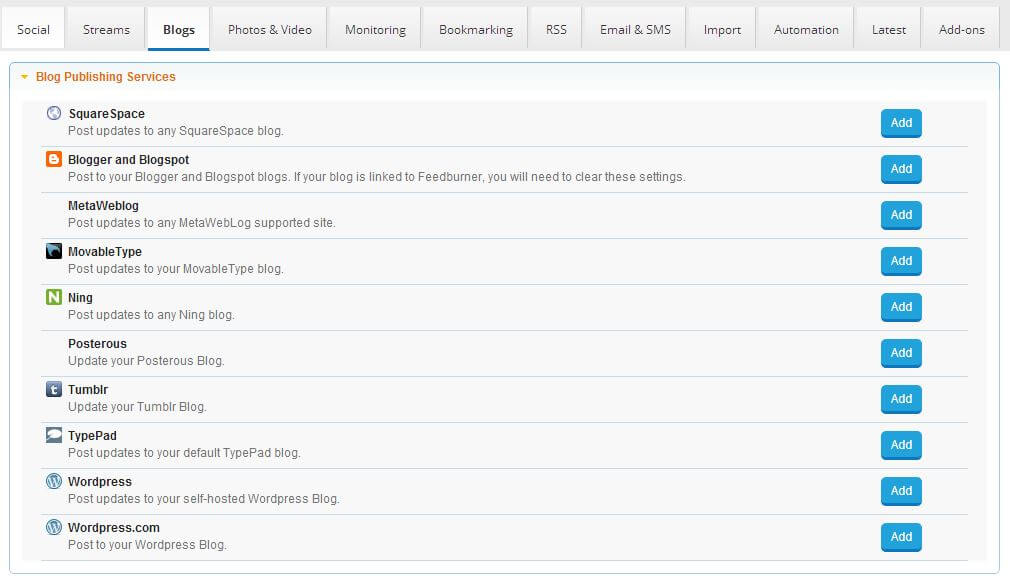The width and height of the screenshot is (1010, 581).
Task: Click the 'MetaWeblog' service name
Action: 103,205
